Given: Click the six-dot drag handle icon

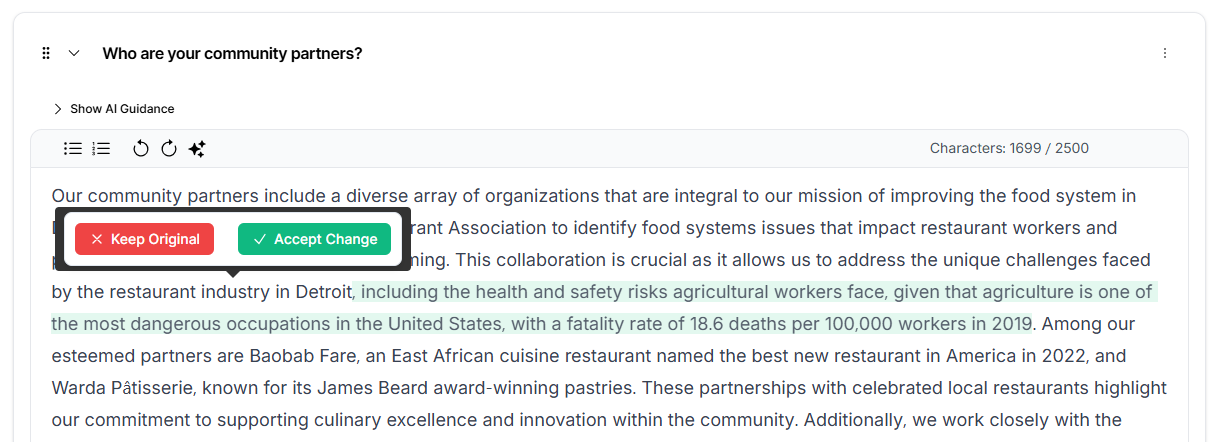Looking at the screenshot, I should pos(46,53).
